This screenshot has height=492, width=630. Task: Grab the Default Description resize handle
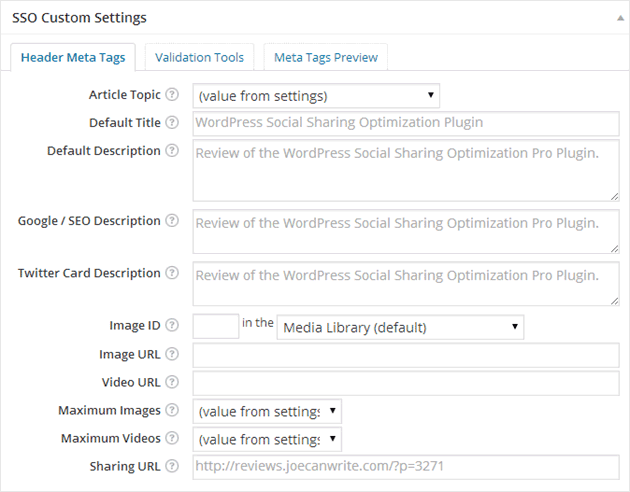click(x=614, y=196)
